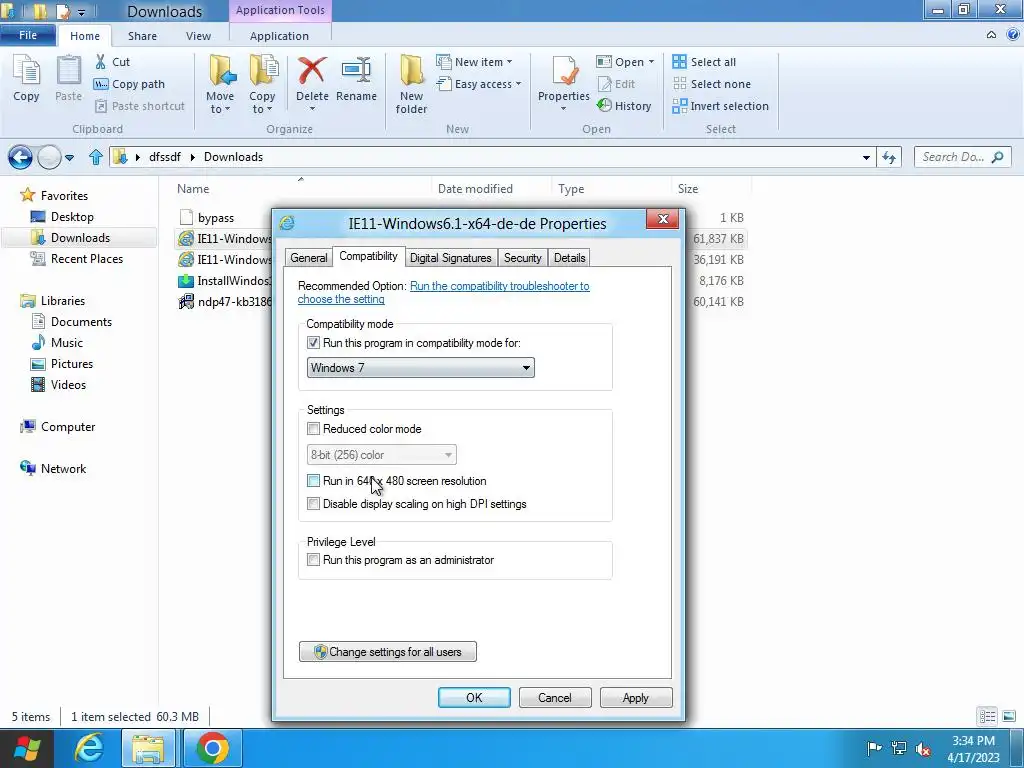Open the Share ribbon tab
Screen dimensions: 1024x768
142,36
